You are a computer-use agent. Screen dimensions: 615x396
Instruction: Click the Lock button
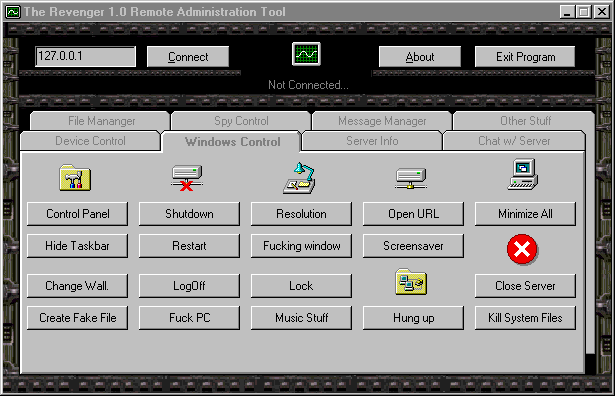click(301, 286)
